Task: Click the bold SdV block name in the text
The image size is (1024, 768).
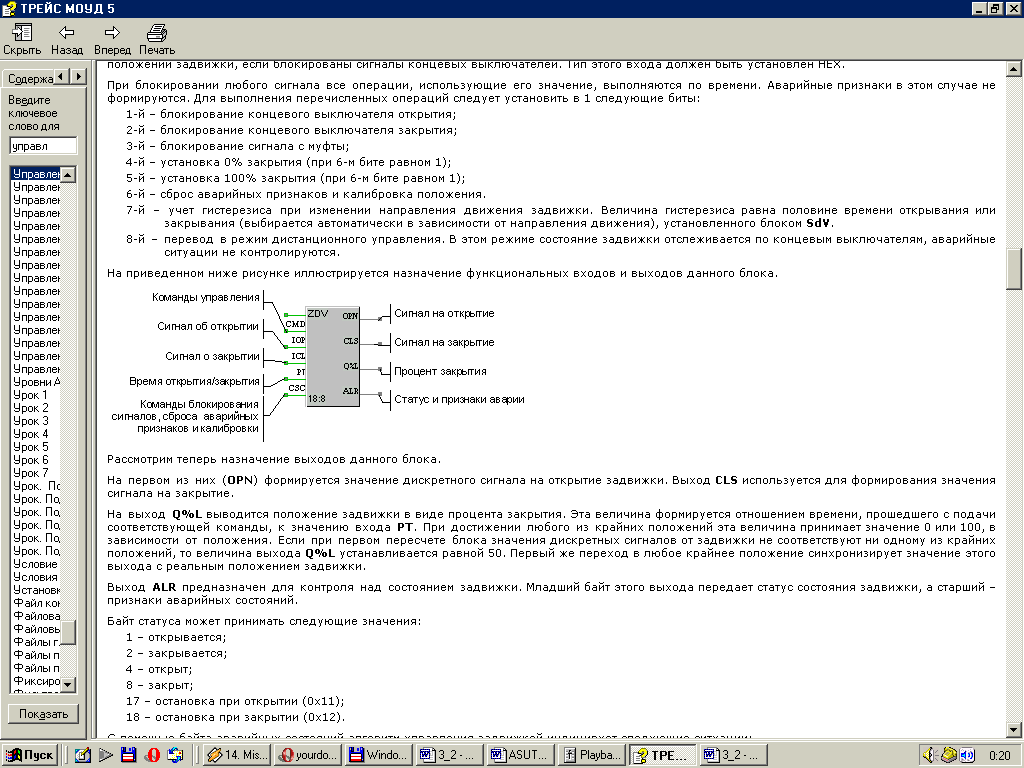Action: [818, 223]
